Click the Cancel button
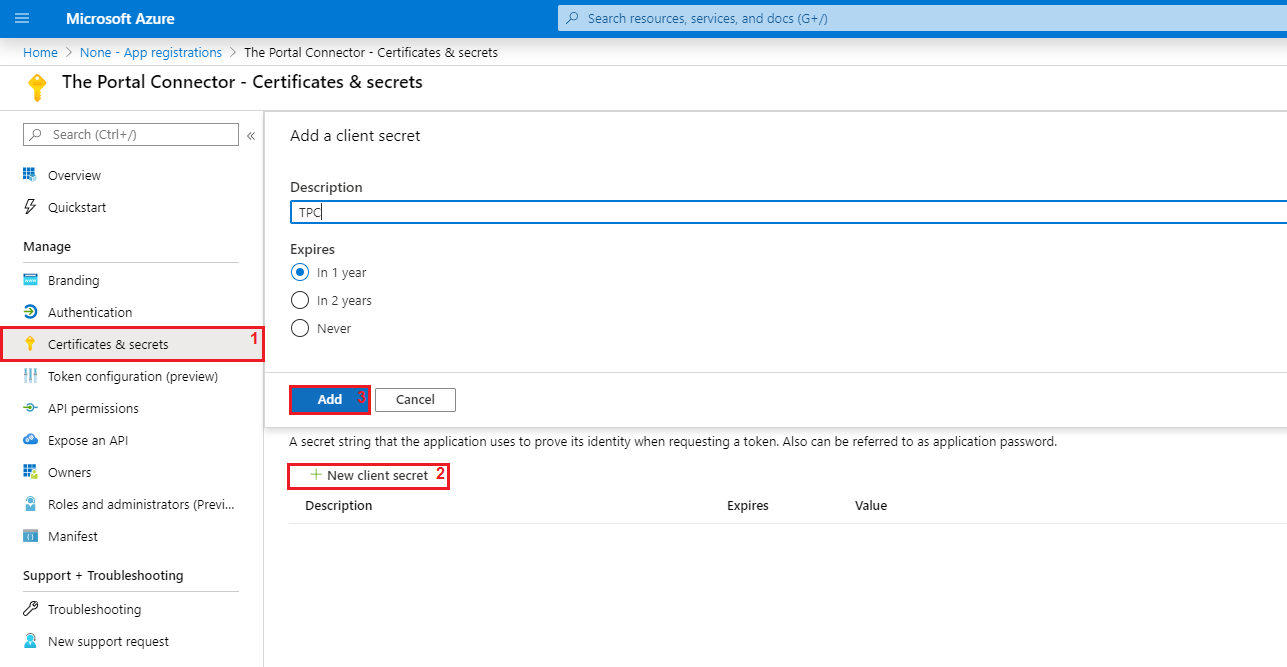This screenshot has width=1287, height=667. point(415,399)
